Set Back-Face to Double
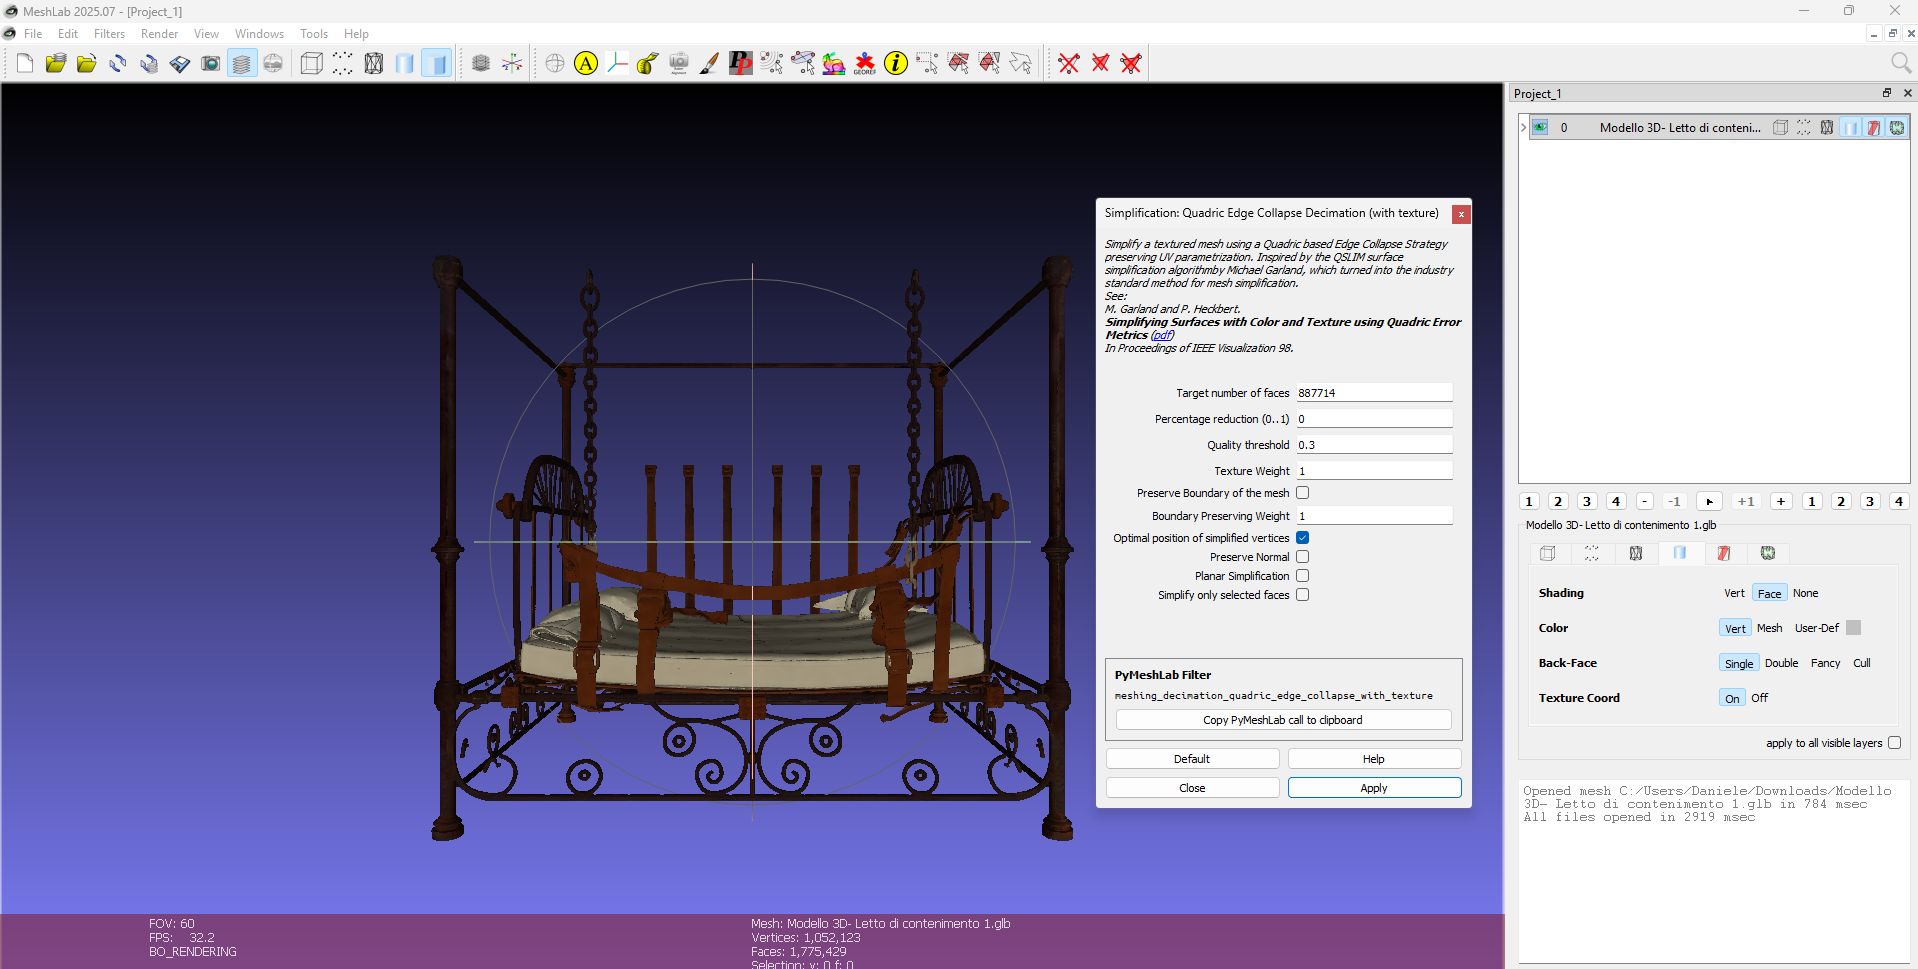 pos(1781,663)
